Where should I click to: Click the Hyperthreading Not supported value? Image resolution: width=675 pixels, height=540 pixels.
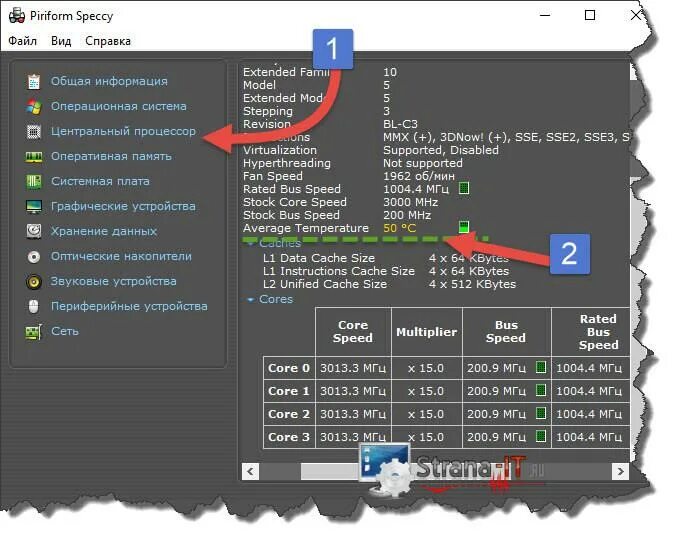click(423, 163)
